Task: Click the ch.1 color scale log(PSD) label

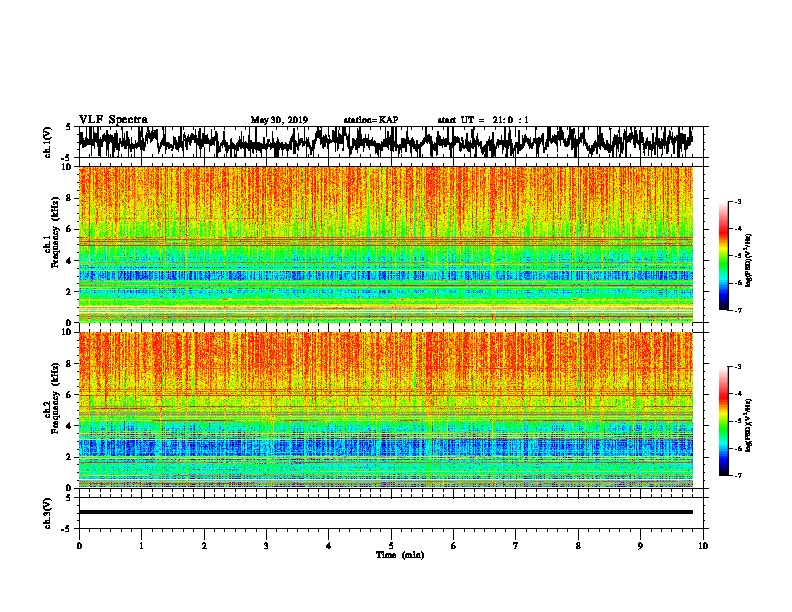Action: pyautogui.click(x=748, y=261)
